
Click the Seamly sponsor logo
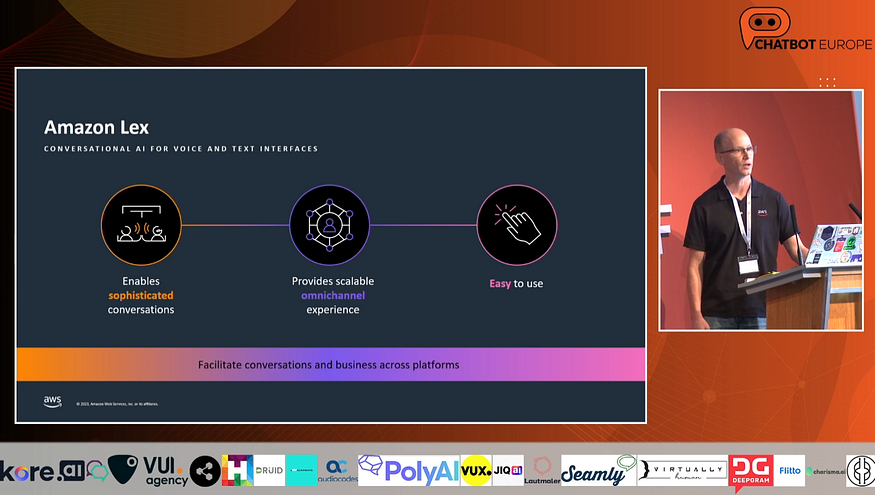point(599,470)
